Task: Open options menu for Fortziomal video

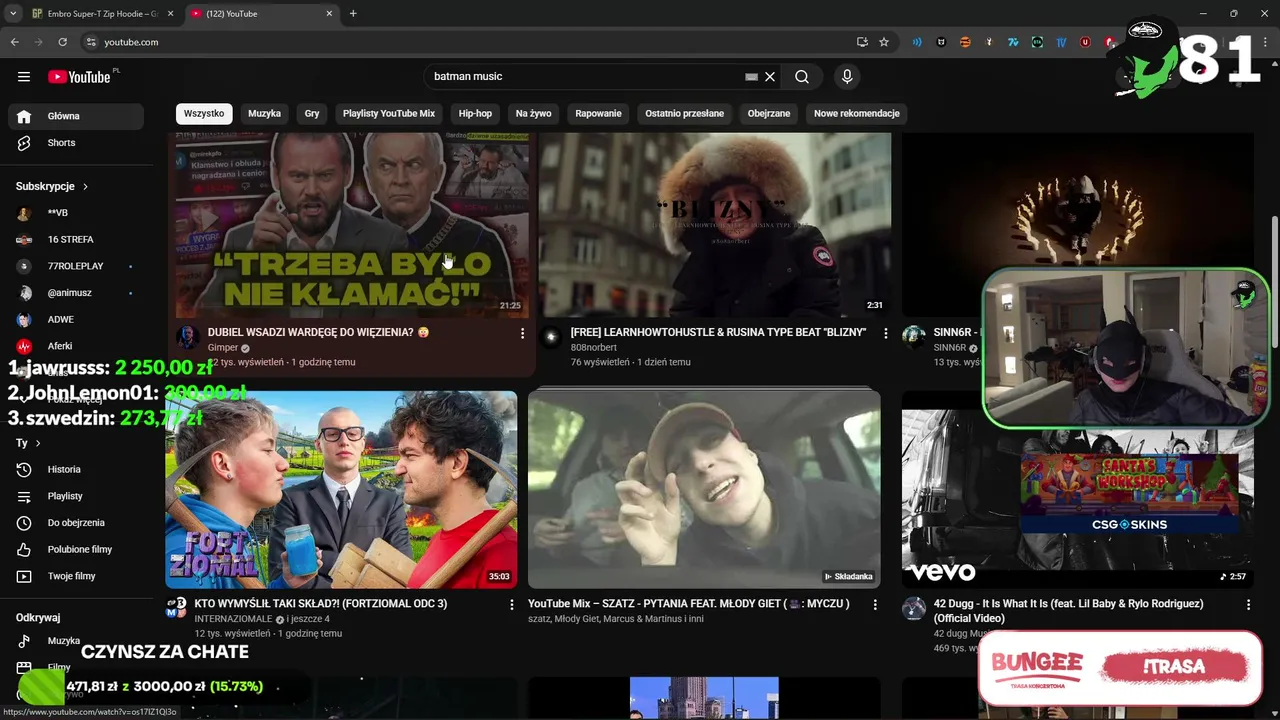Action: pyautogui.click(x=512, y=605)
